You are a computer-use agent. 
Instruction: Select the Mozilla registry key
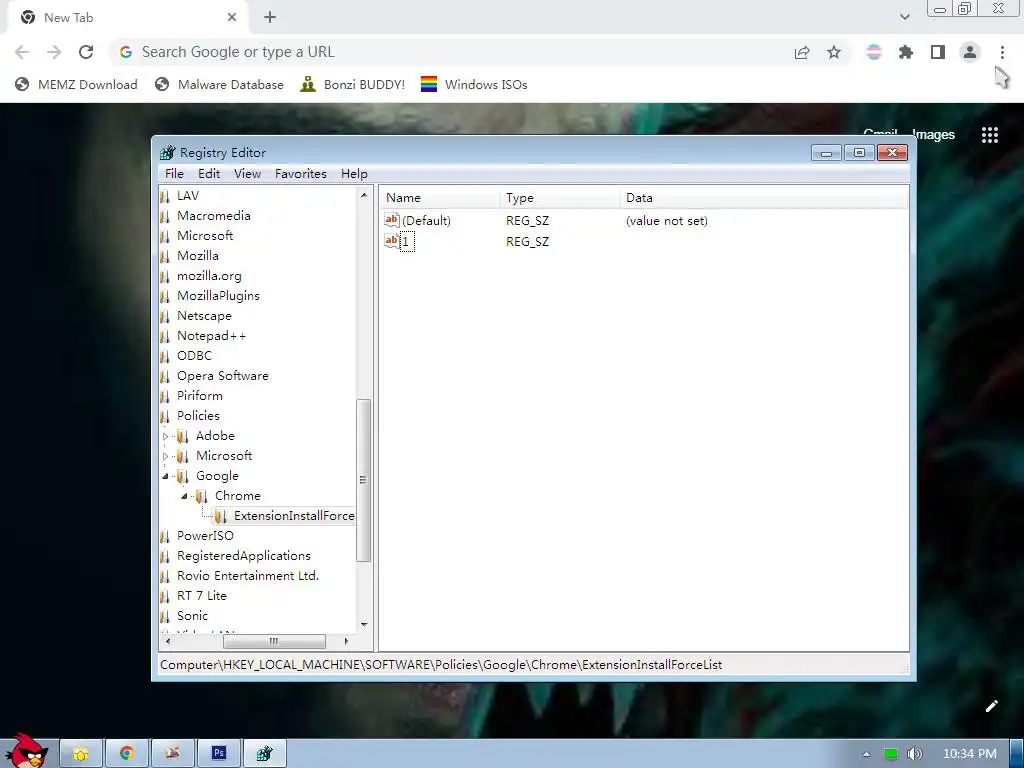pos(198,255)
